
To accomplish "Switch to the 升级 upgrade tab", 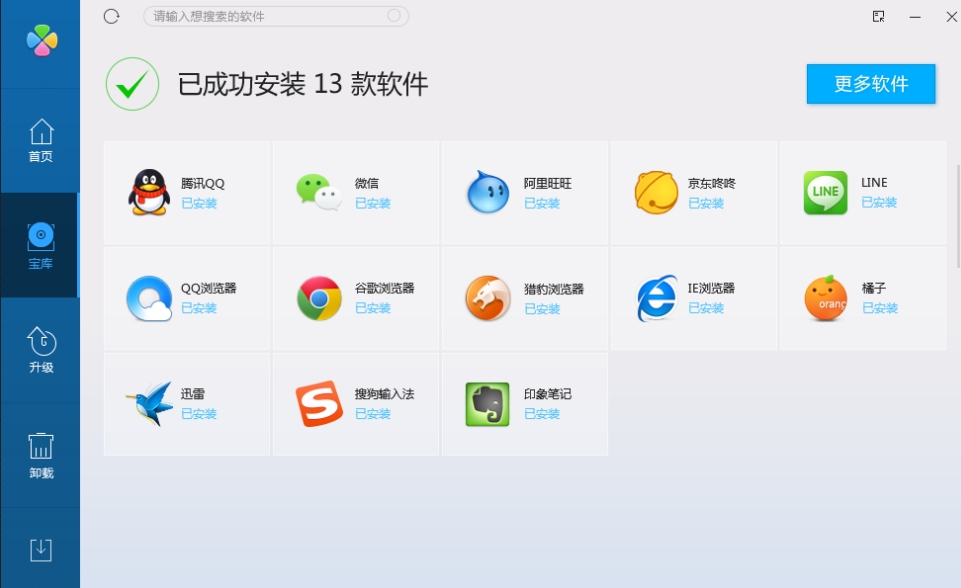I will (40, 350).
